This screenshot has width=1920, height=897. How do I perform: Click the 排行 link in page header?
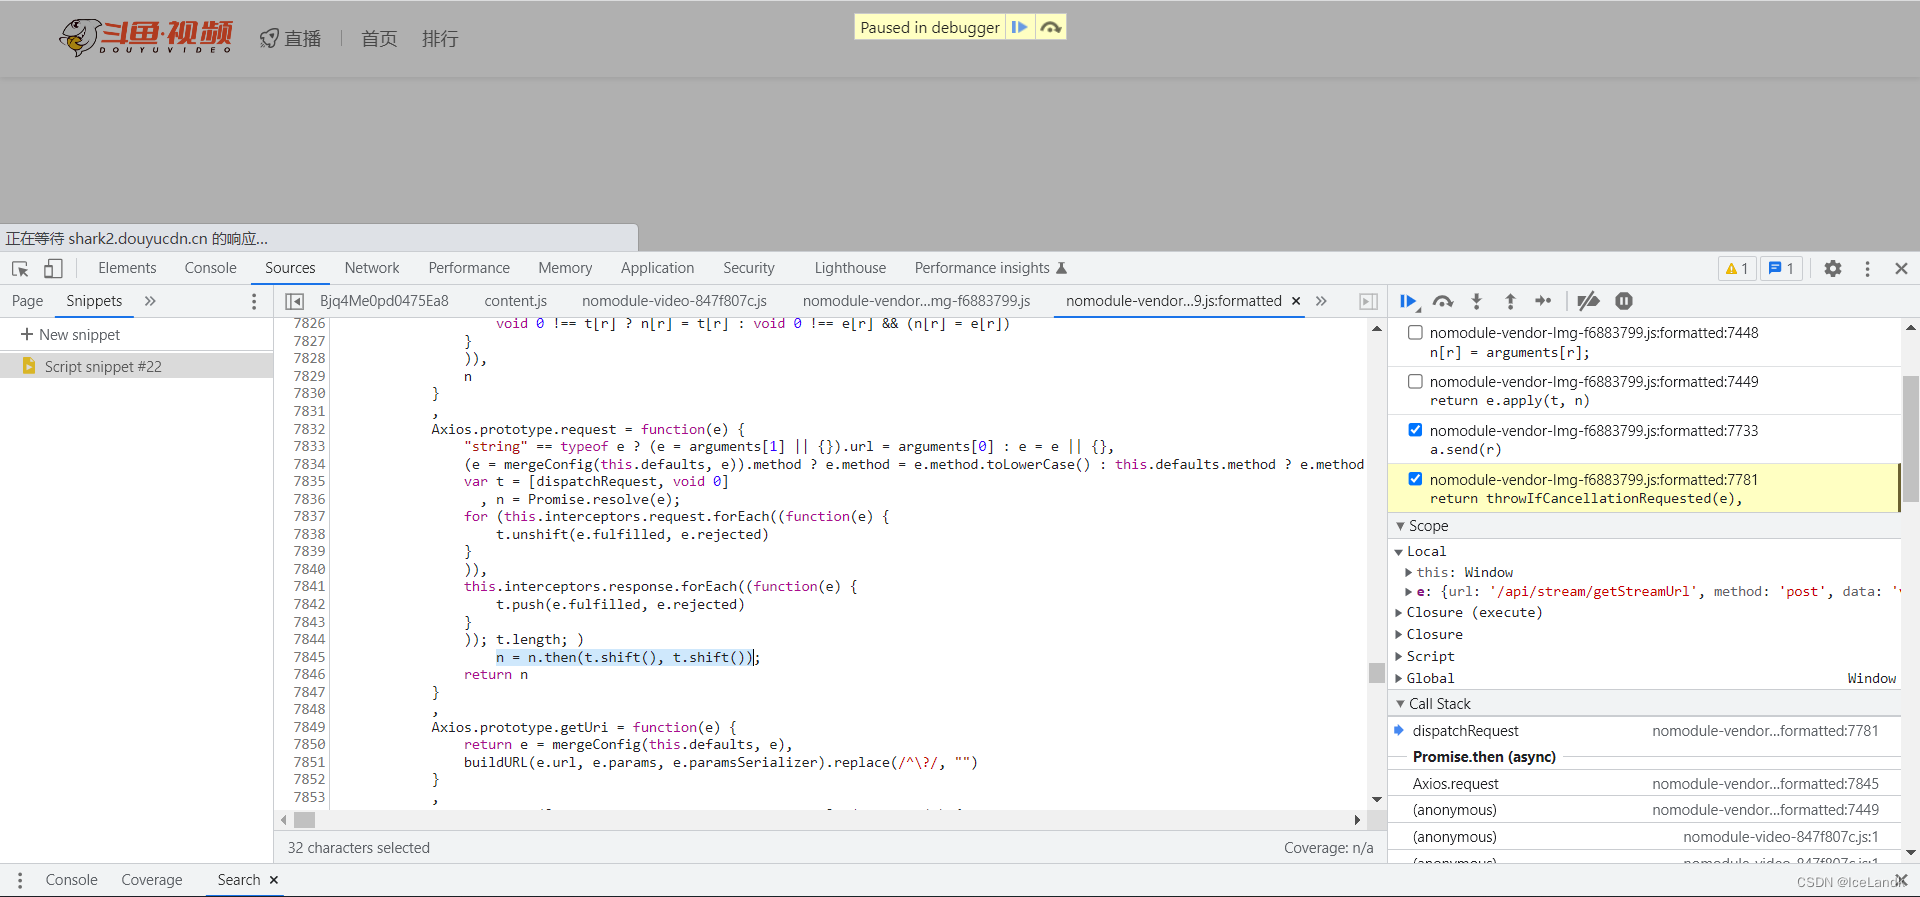click(x=440, y=38)
